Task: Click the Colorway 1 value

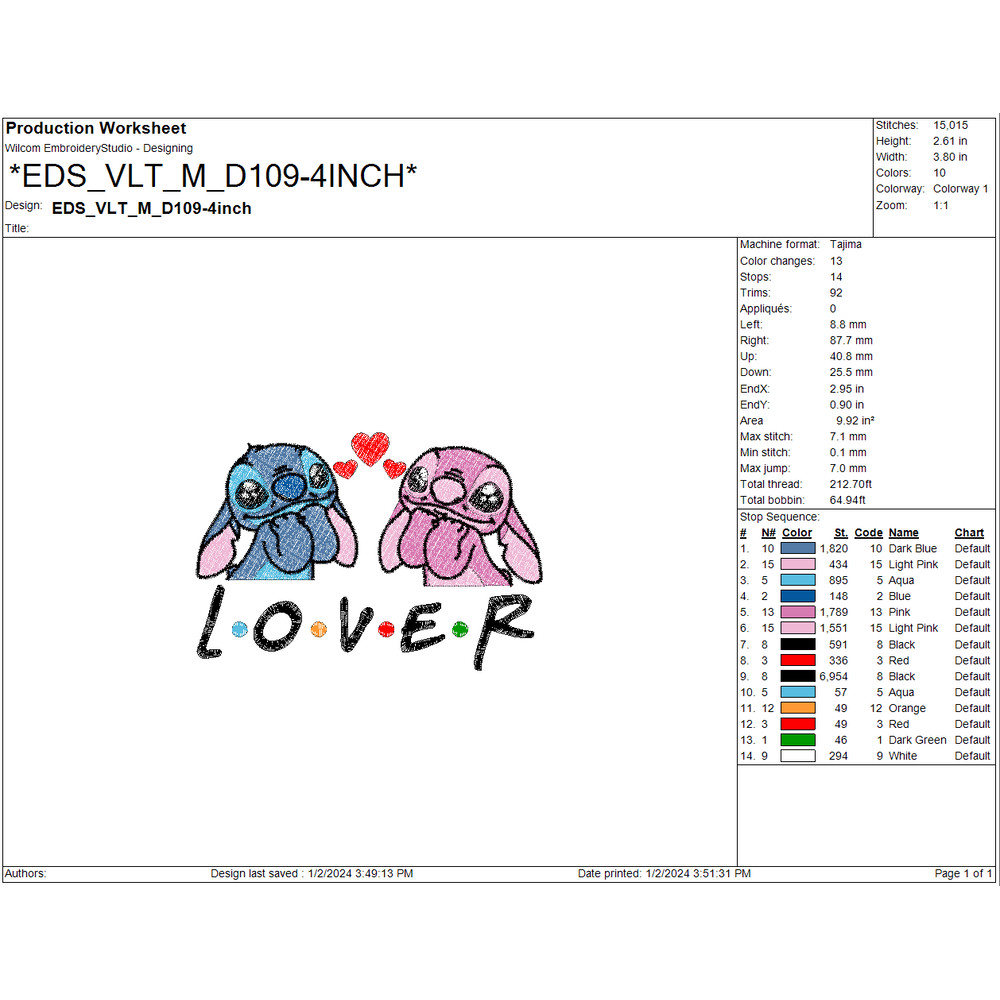Action: click(x=960, y=189)
